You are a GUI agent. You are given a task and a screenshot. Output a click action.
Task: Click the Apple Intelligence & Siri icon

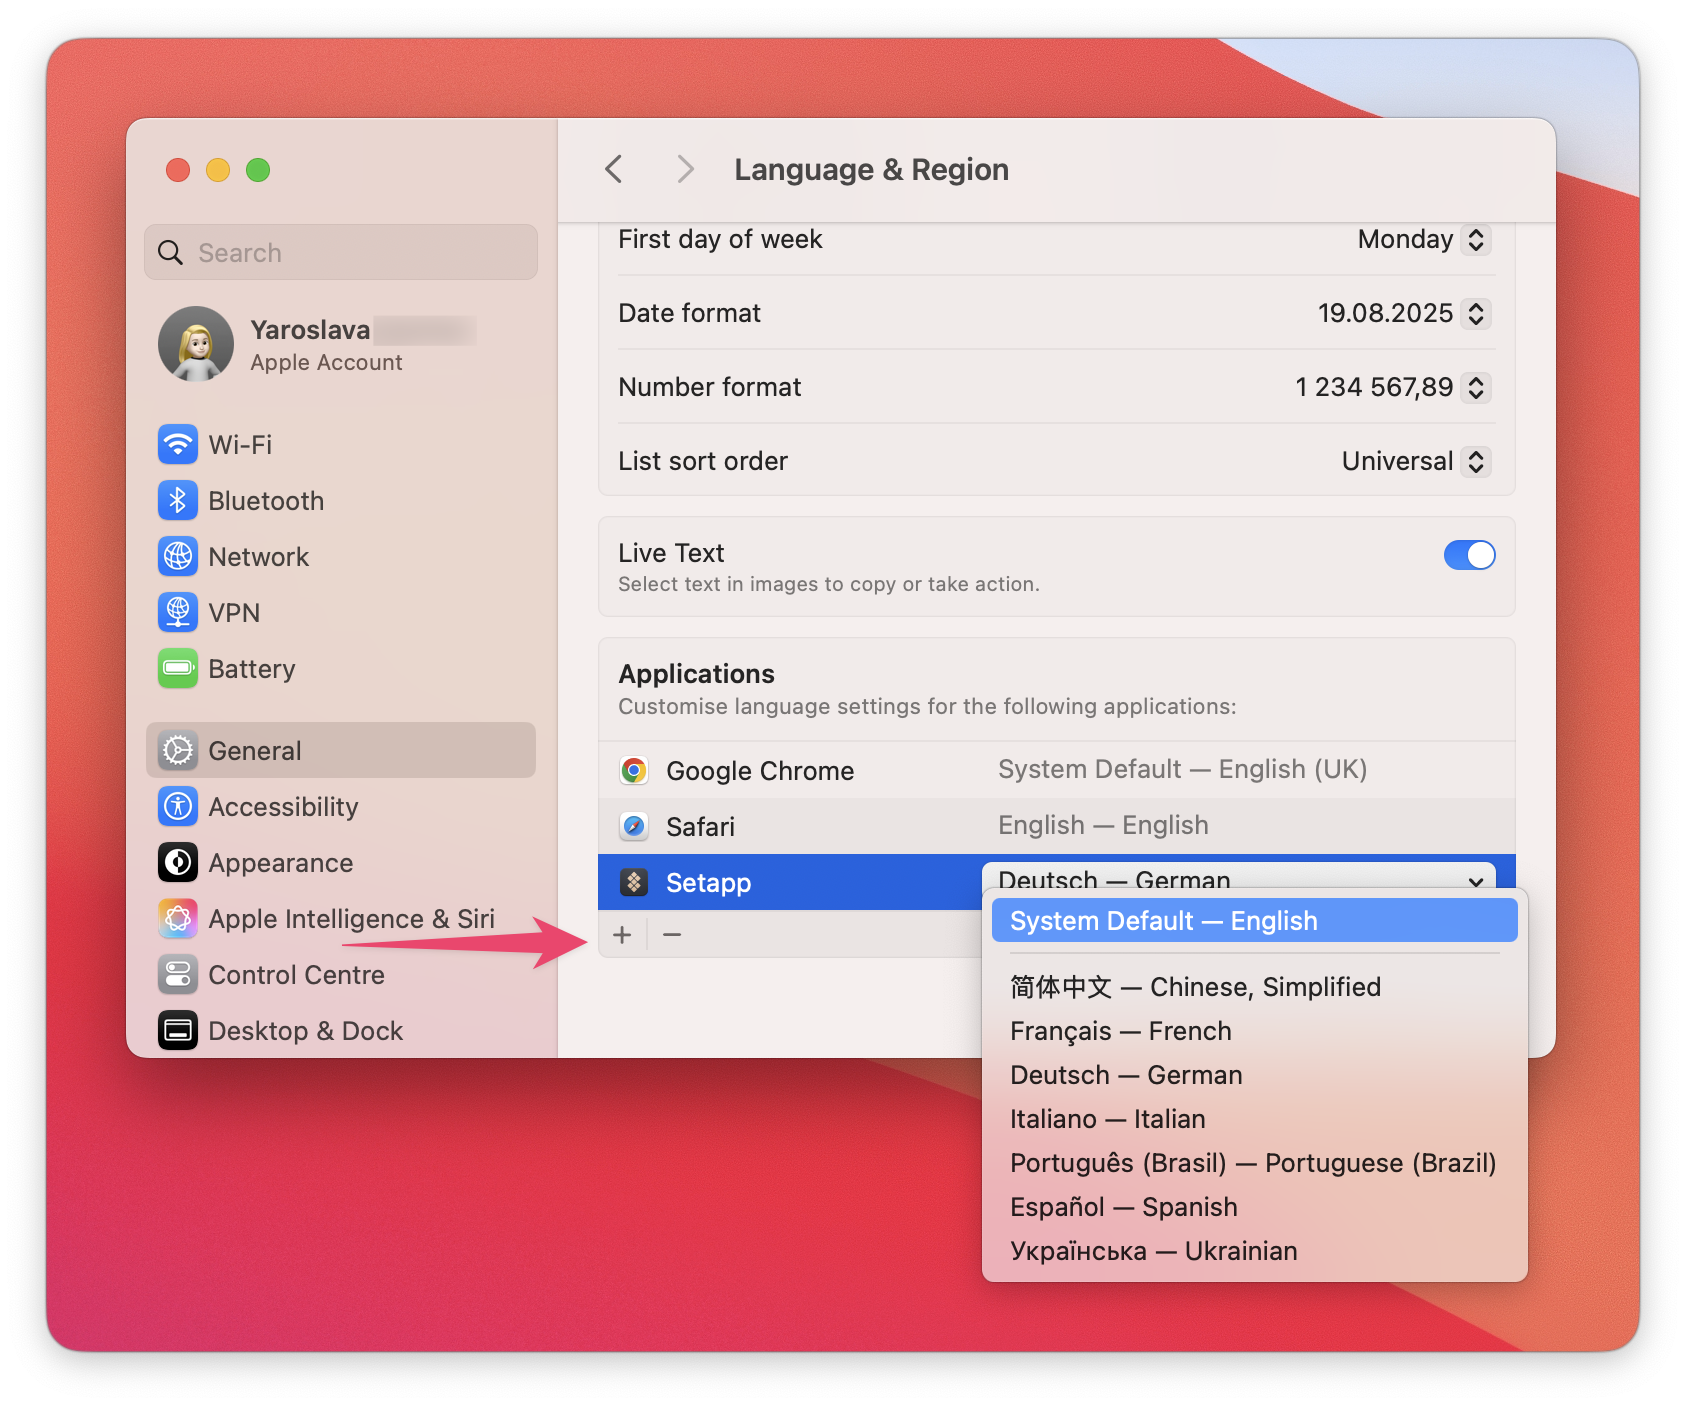tap(178, 918)
